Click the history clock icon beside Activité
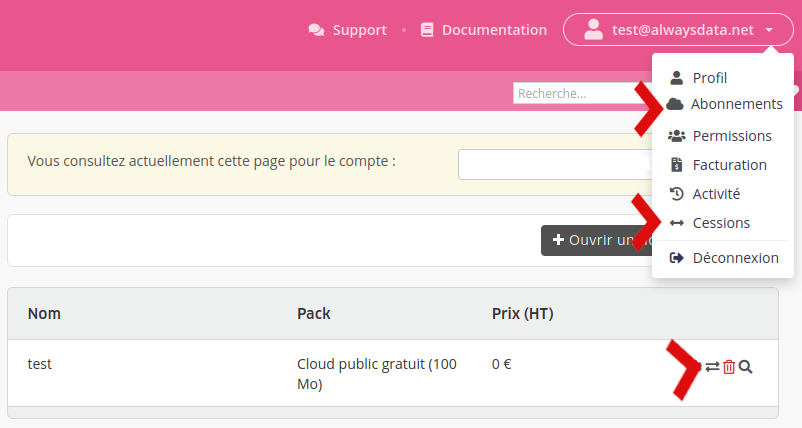Image resolution: width=802 pixels, height=428 pixels. click(677, 194)
